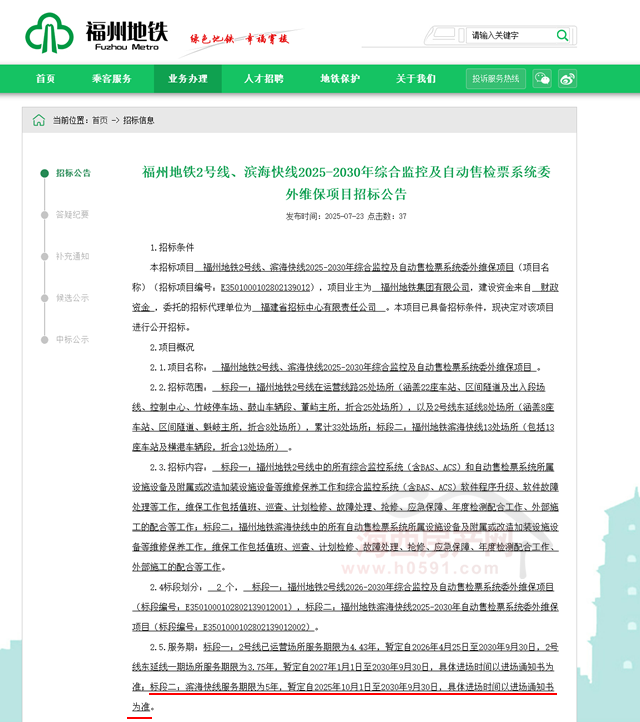Click 当前位置 label in breadcrumb
The image size is (640, 722).
(x=70, y=120)
